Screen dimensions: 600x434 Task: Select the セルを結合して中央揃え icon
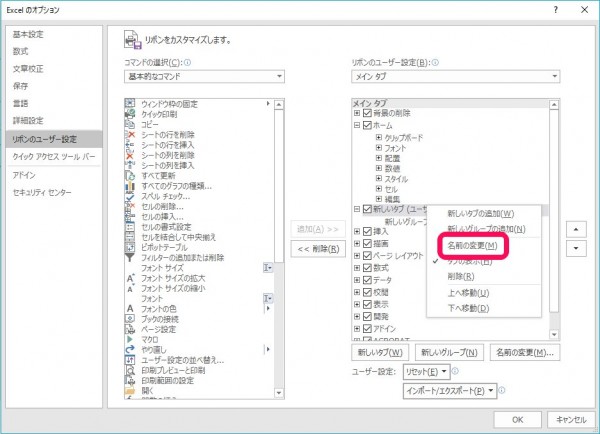coord(130,237)
